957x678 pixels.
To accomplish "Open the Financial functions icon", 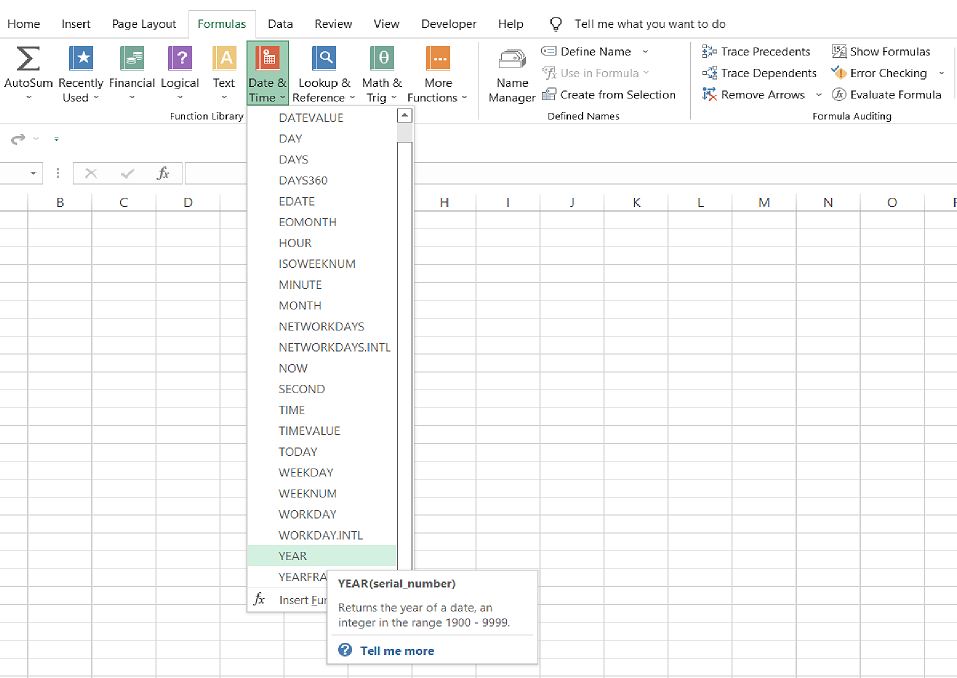I will pyautogui.click(x=132, y=59).
